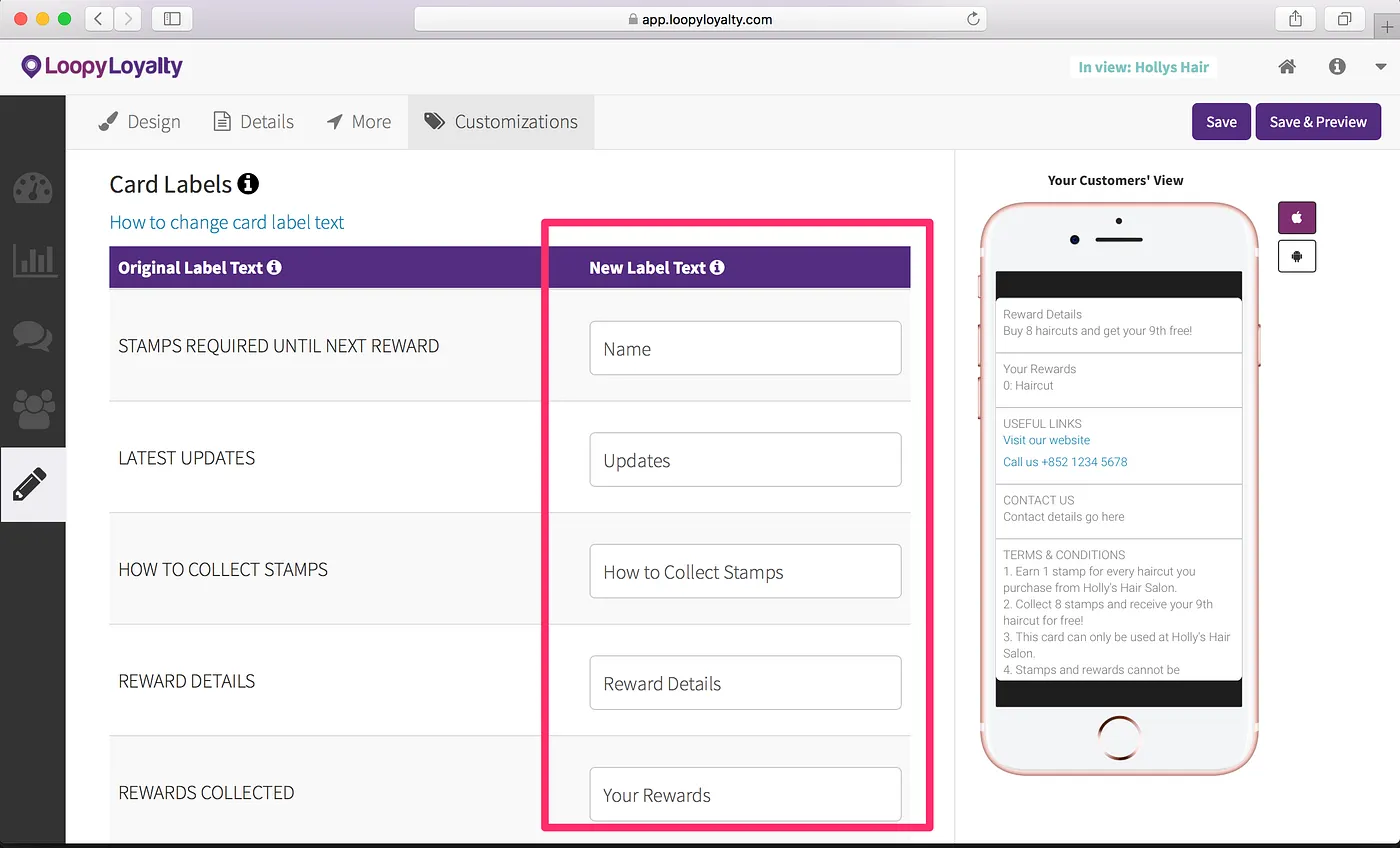Switch to the Details tab
This screenshot has height=848, width=1400.
click(x=254, y=122)
